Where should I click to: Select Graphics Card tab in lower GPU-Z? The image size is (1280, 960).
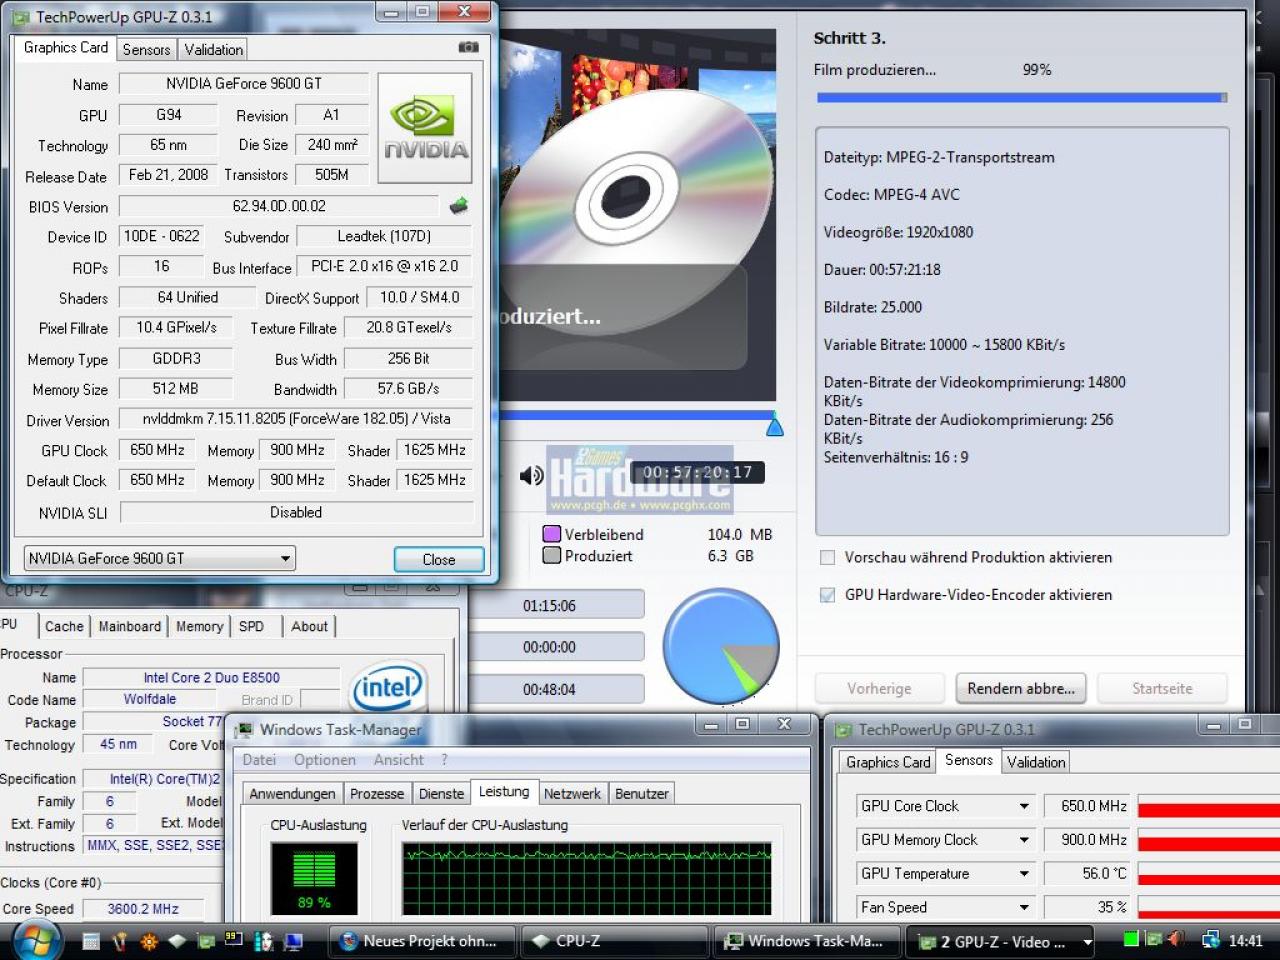pyautogui.click(x=888, y=762)
